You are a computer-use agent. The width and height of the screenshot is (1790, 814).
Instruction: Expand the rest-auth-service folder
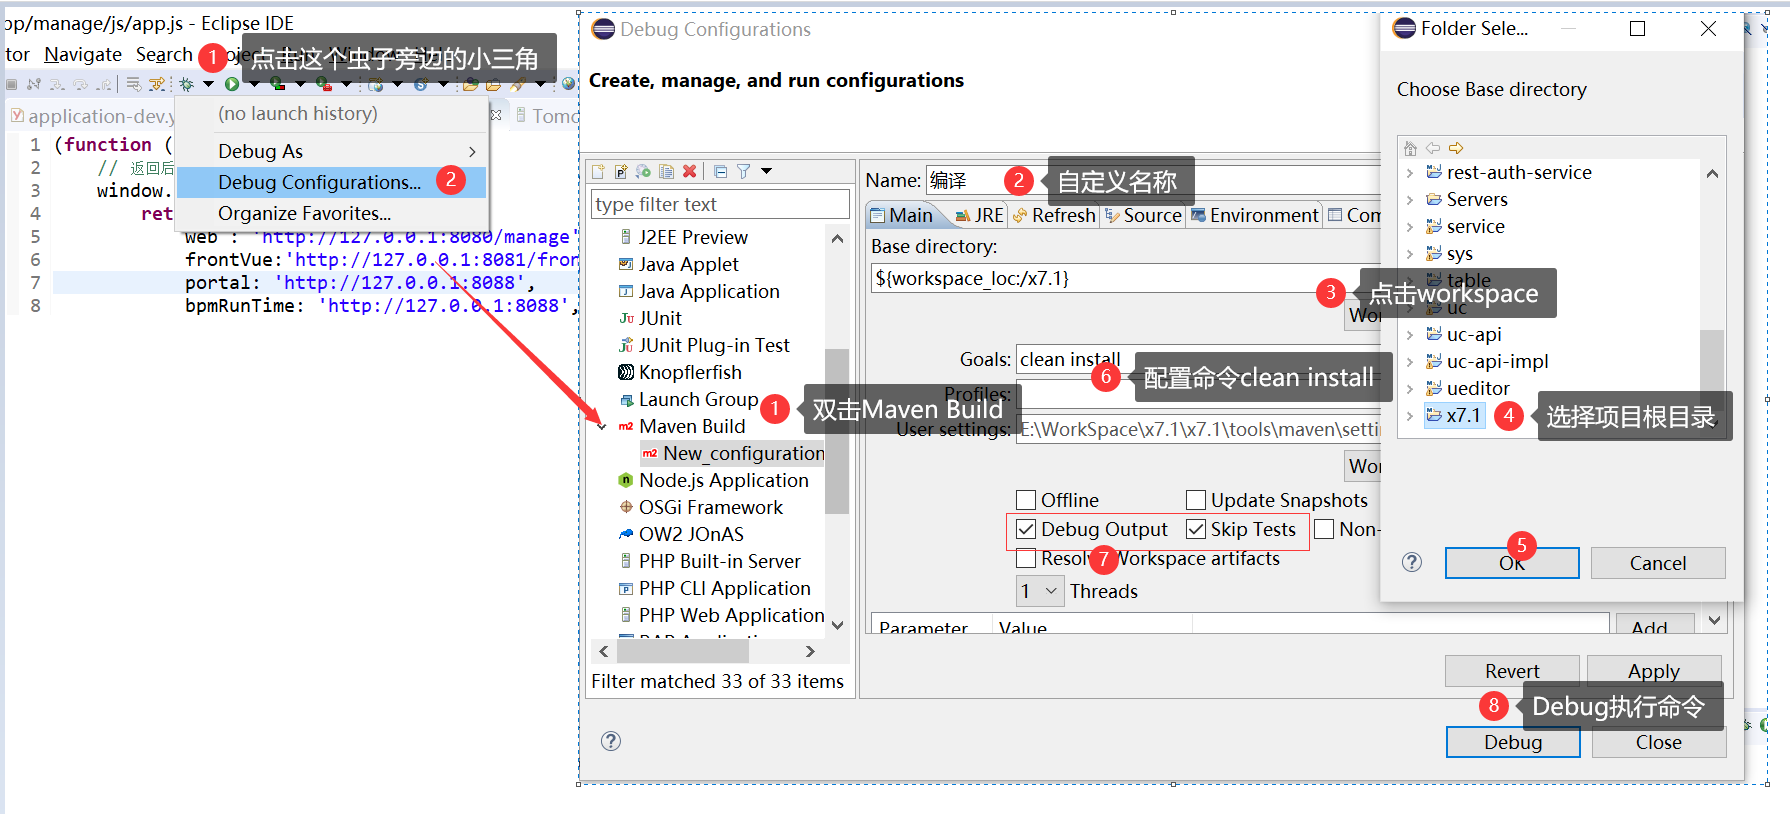pos(1410,172)
